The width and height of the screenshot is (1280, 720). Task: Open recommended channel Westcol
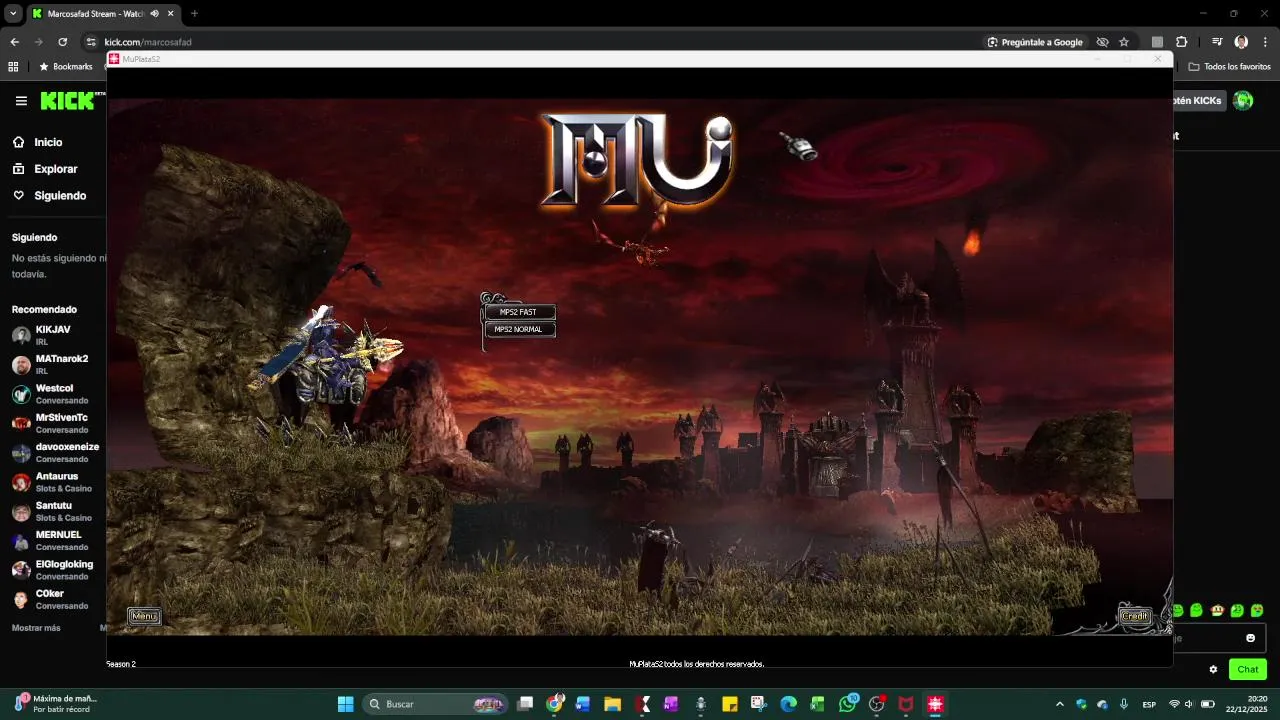[x=55, y=394]
